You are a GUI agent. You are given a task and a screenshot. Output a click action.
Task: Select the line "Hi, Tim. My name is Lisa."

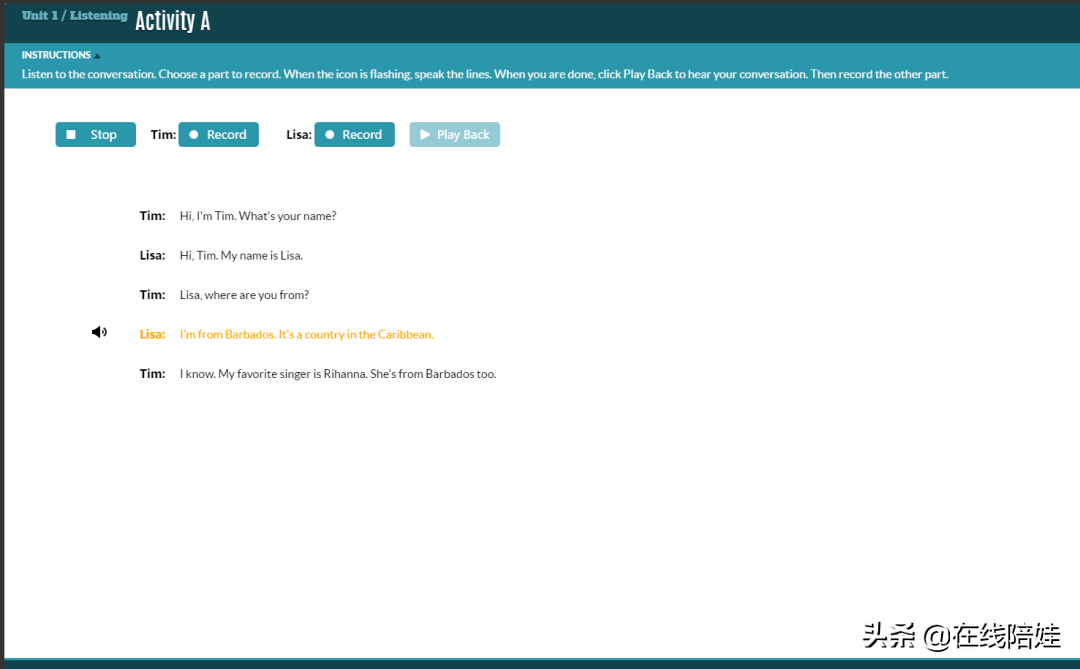point(241,255)
